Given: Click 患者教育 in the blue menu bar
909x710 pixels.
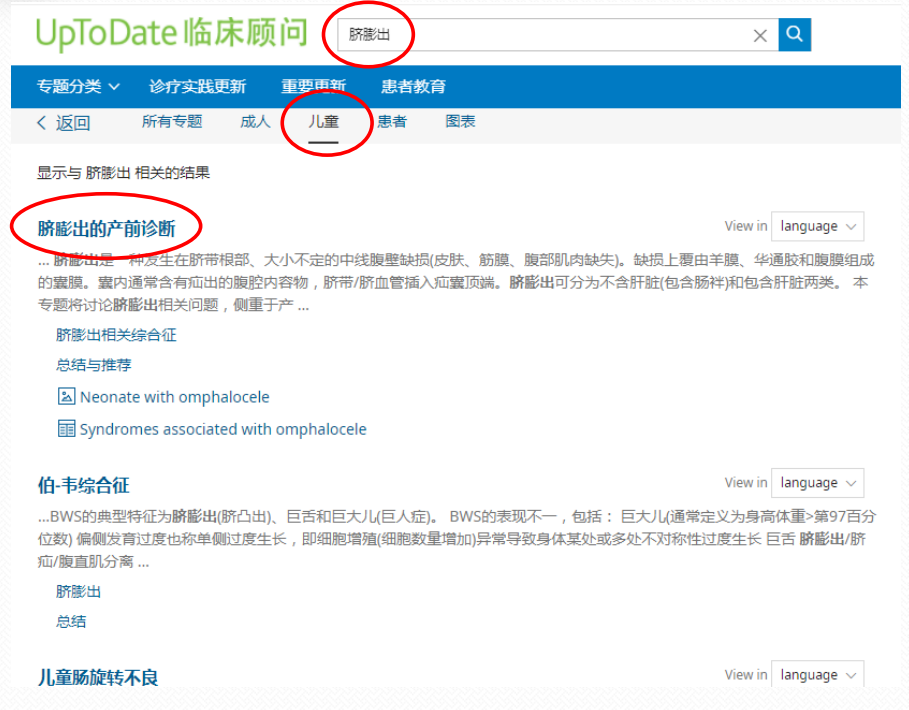Looking at the screenshot, I should pos(414,87).
